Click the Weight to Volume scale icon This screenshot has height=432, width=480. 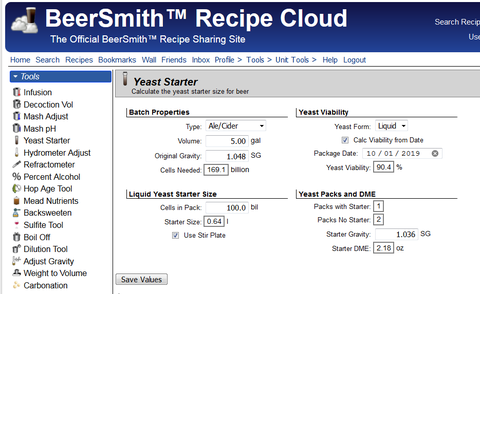click(16, 273)
